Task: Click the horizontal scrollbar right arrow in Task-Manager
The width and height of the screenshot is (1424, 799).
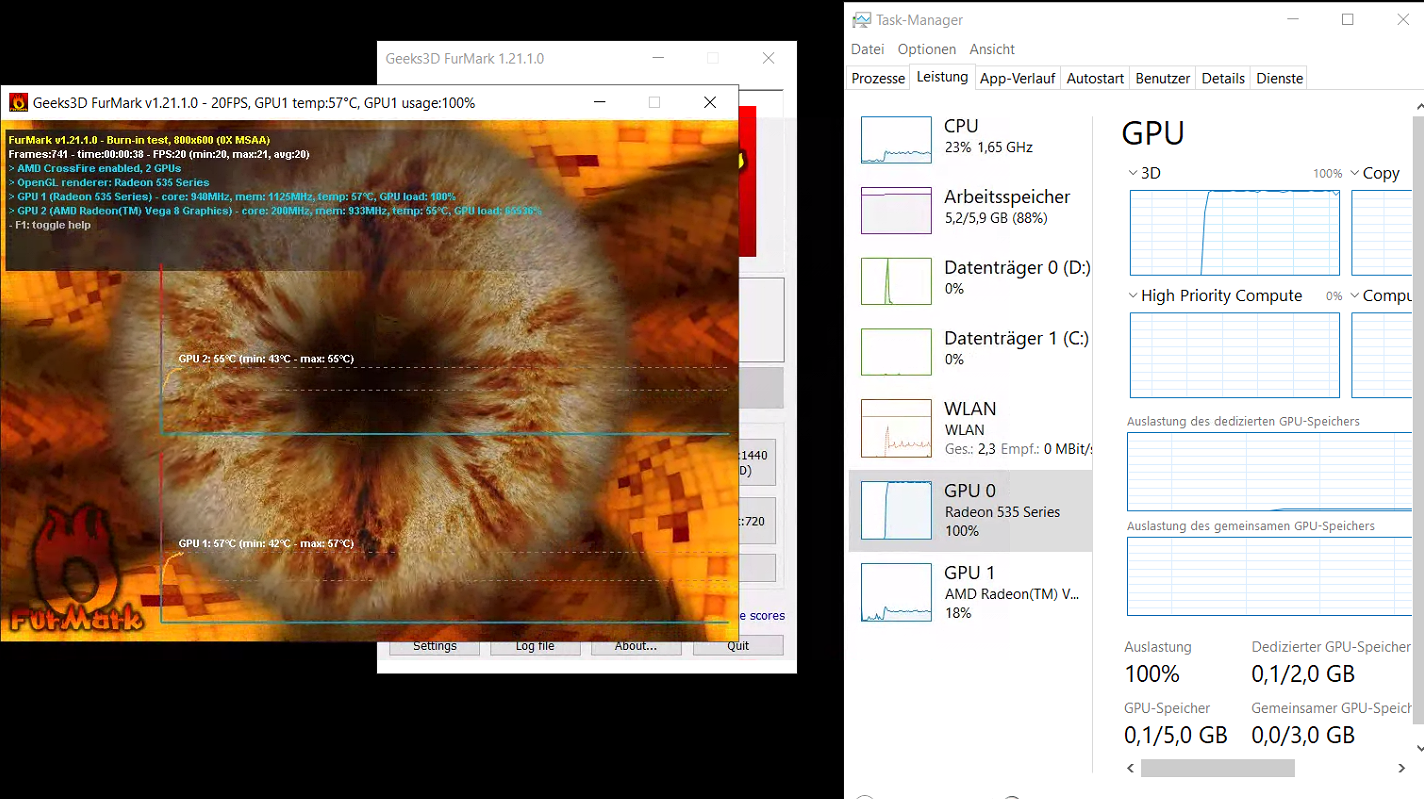Action: 1402,768
